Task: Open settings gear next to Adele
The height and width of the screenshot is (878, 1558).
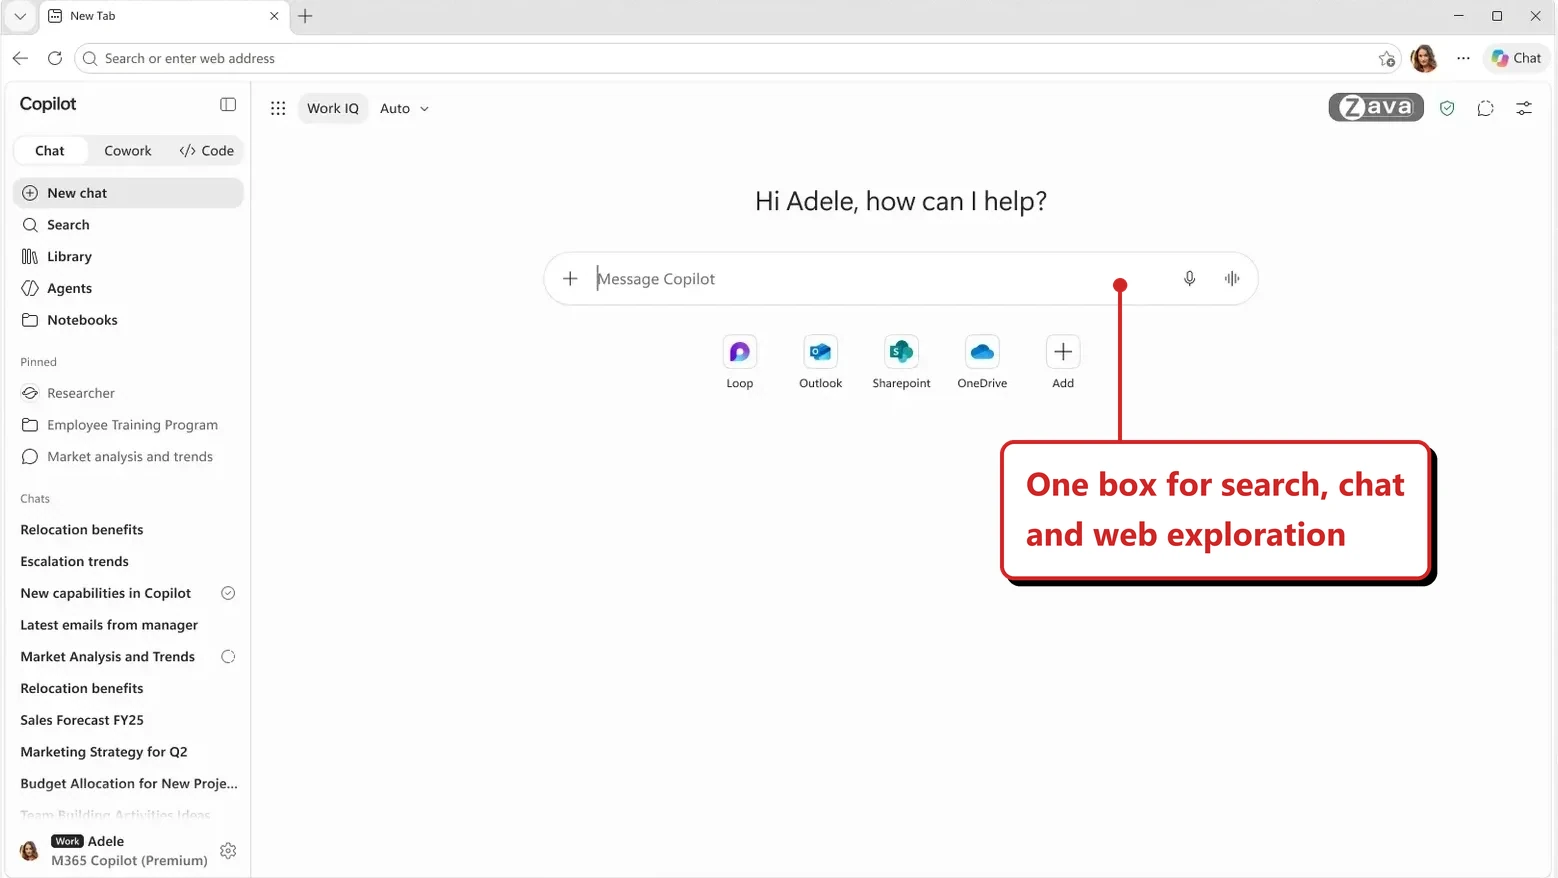Action: pos(228,851)
